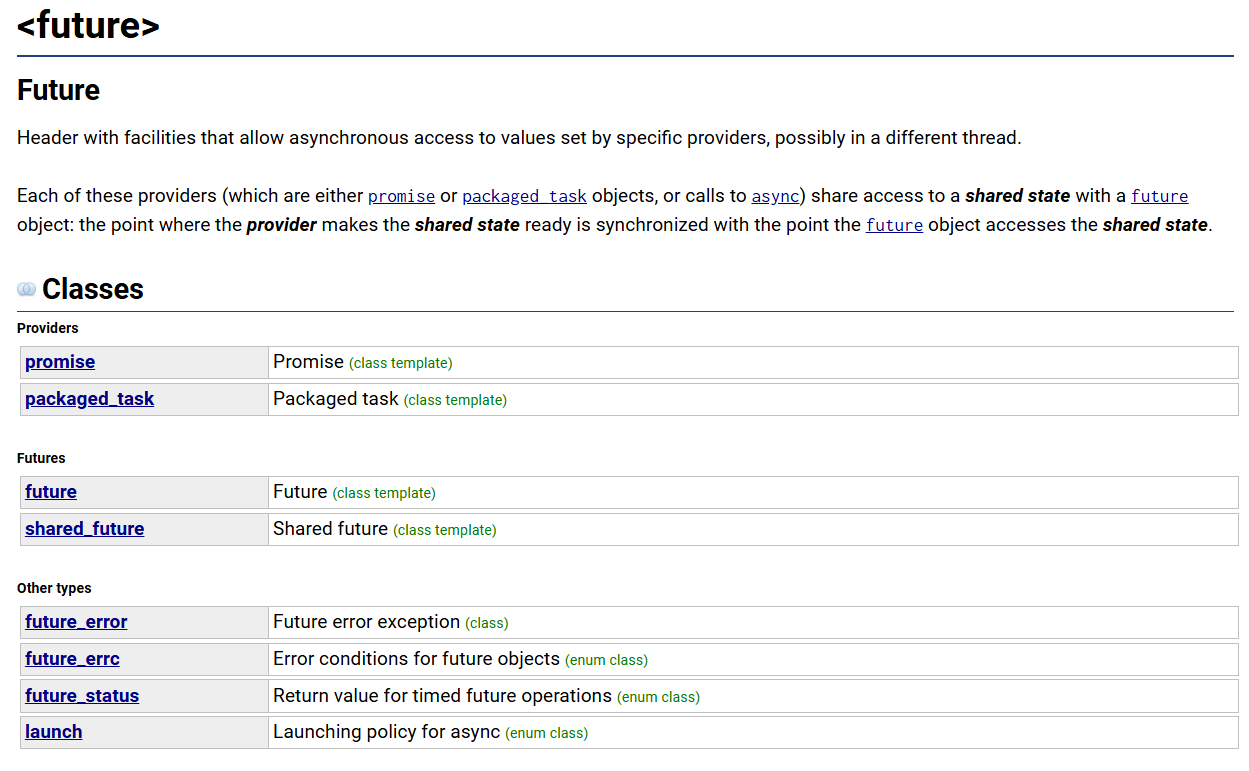Click the Packaged task table row

pos(600,398)
